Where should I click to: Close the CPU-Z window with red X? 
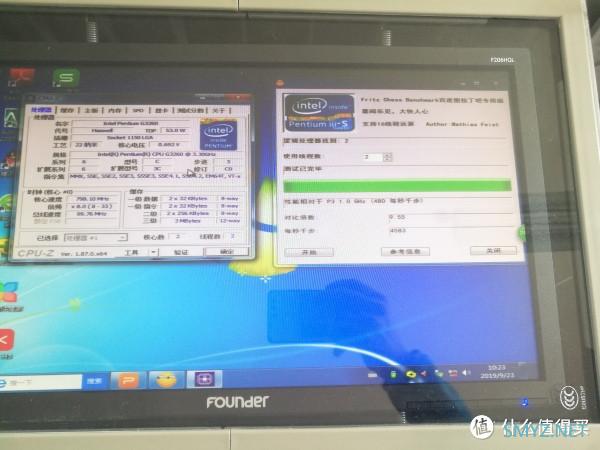pyautogui.click(x=240, y=98)
